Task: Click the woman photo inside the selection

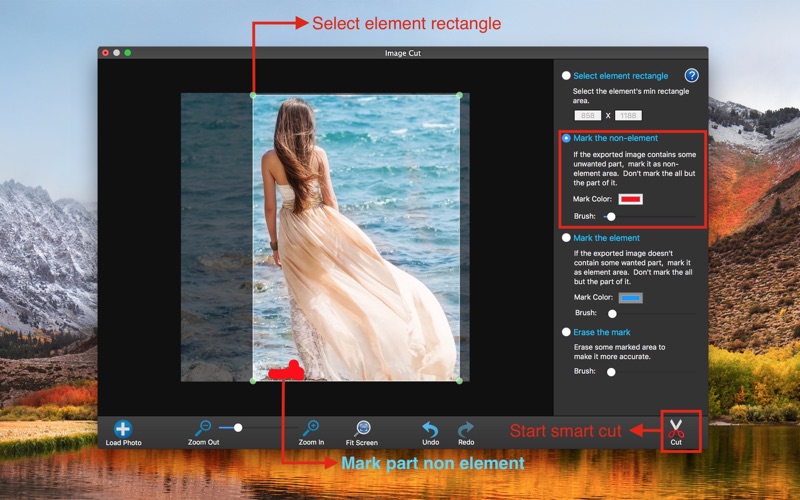Action: point(356,238)
